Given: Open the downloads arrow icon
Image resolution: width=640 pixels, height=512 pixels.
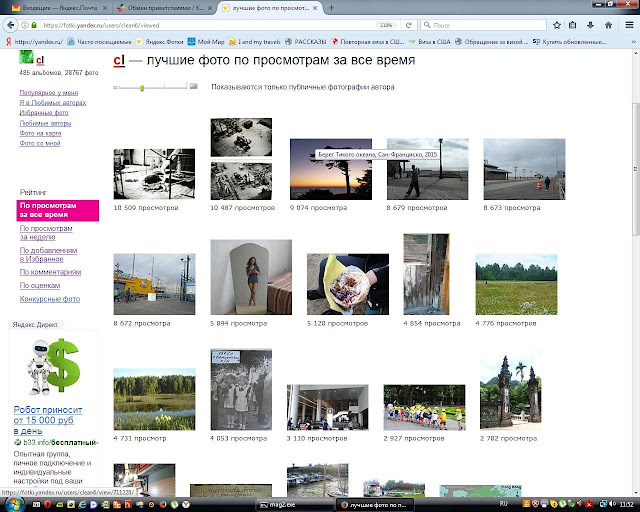Looking at the screenshot, I should [590, 25].
